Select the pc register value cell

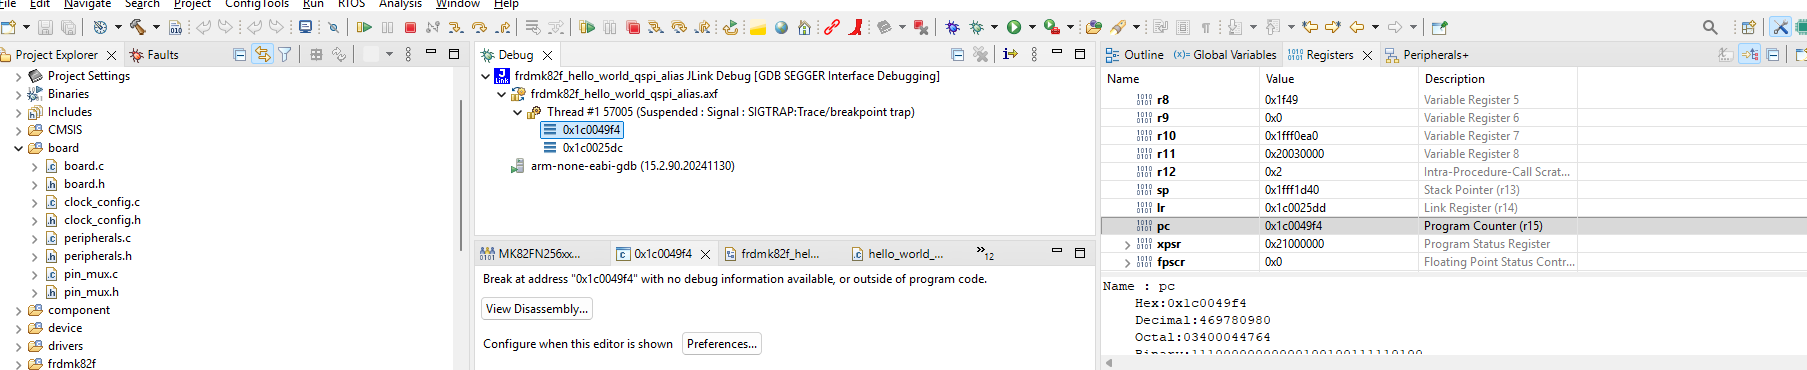(1340, 226)
